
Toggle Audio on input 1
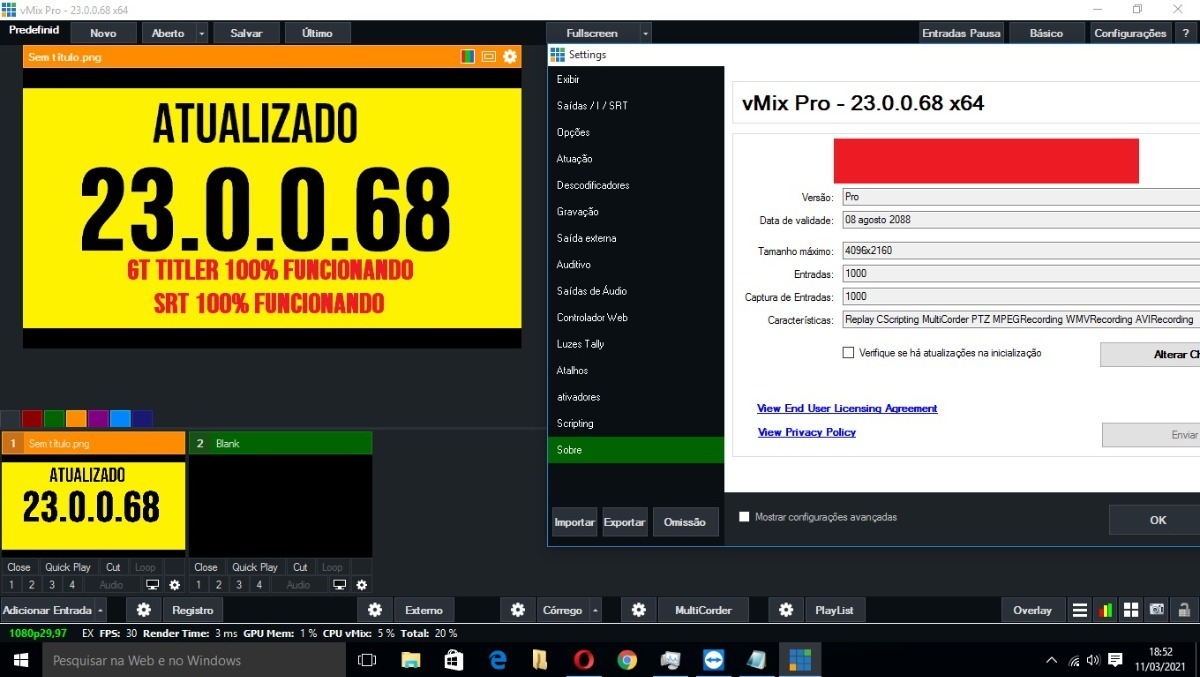coord(111,585)
